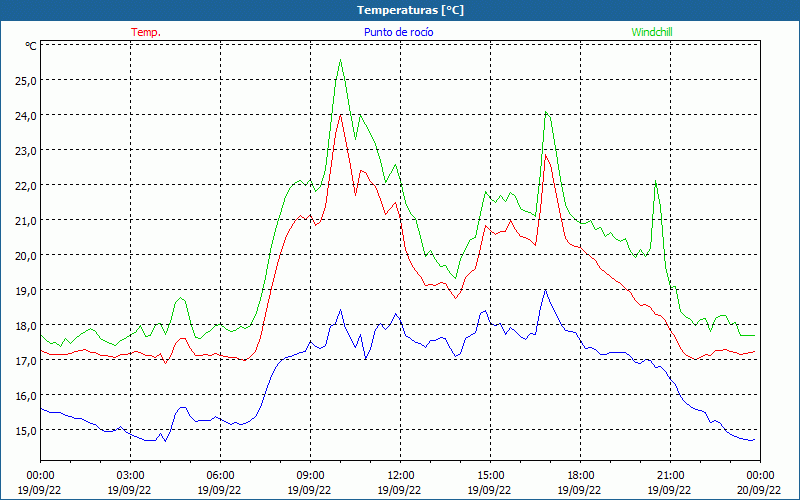Click the 15,0 y-axis value
The image size is (800, 500).
tap(27, 431)
